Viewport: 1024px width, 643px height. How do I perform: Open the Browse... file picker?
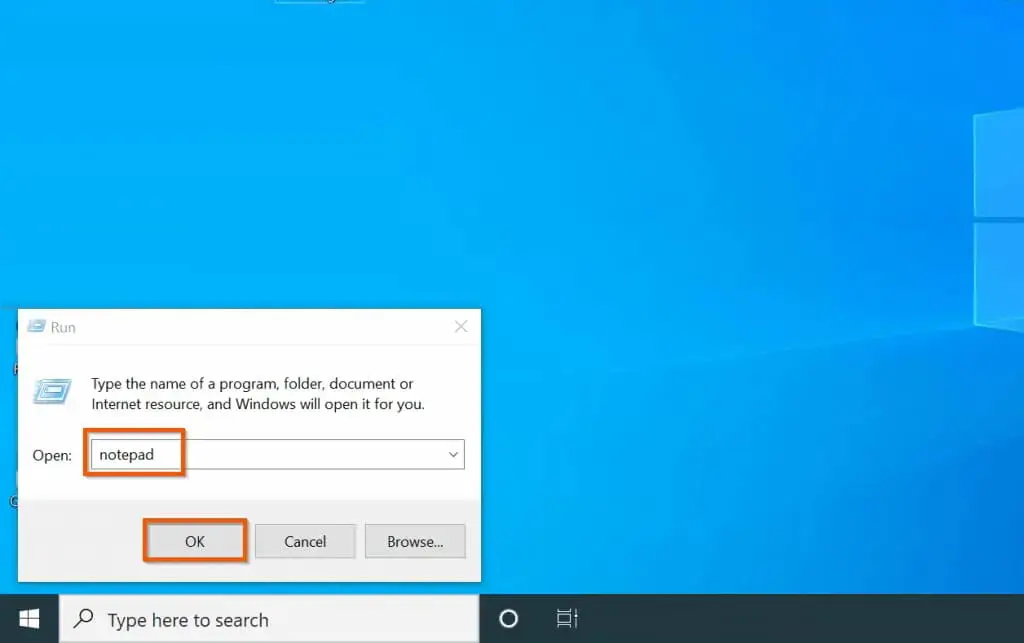(x=415, y=541)
